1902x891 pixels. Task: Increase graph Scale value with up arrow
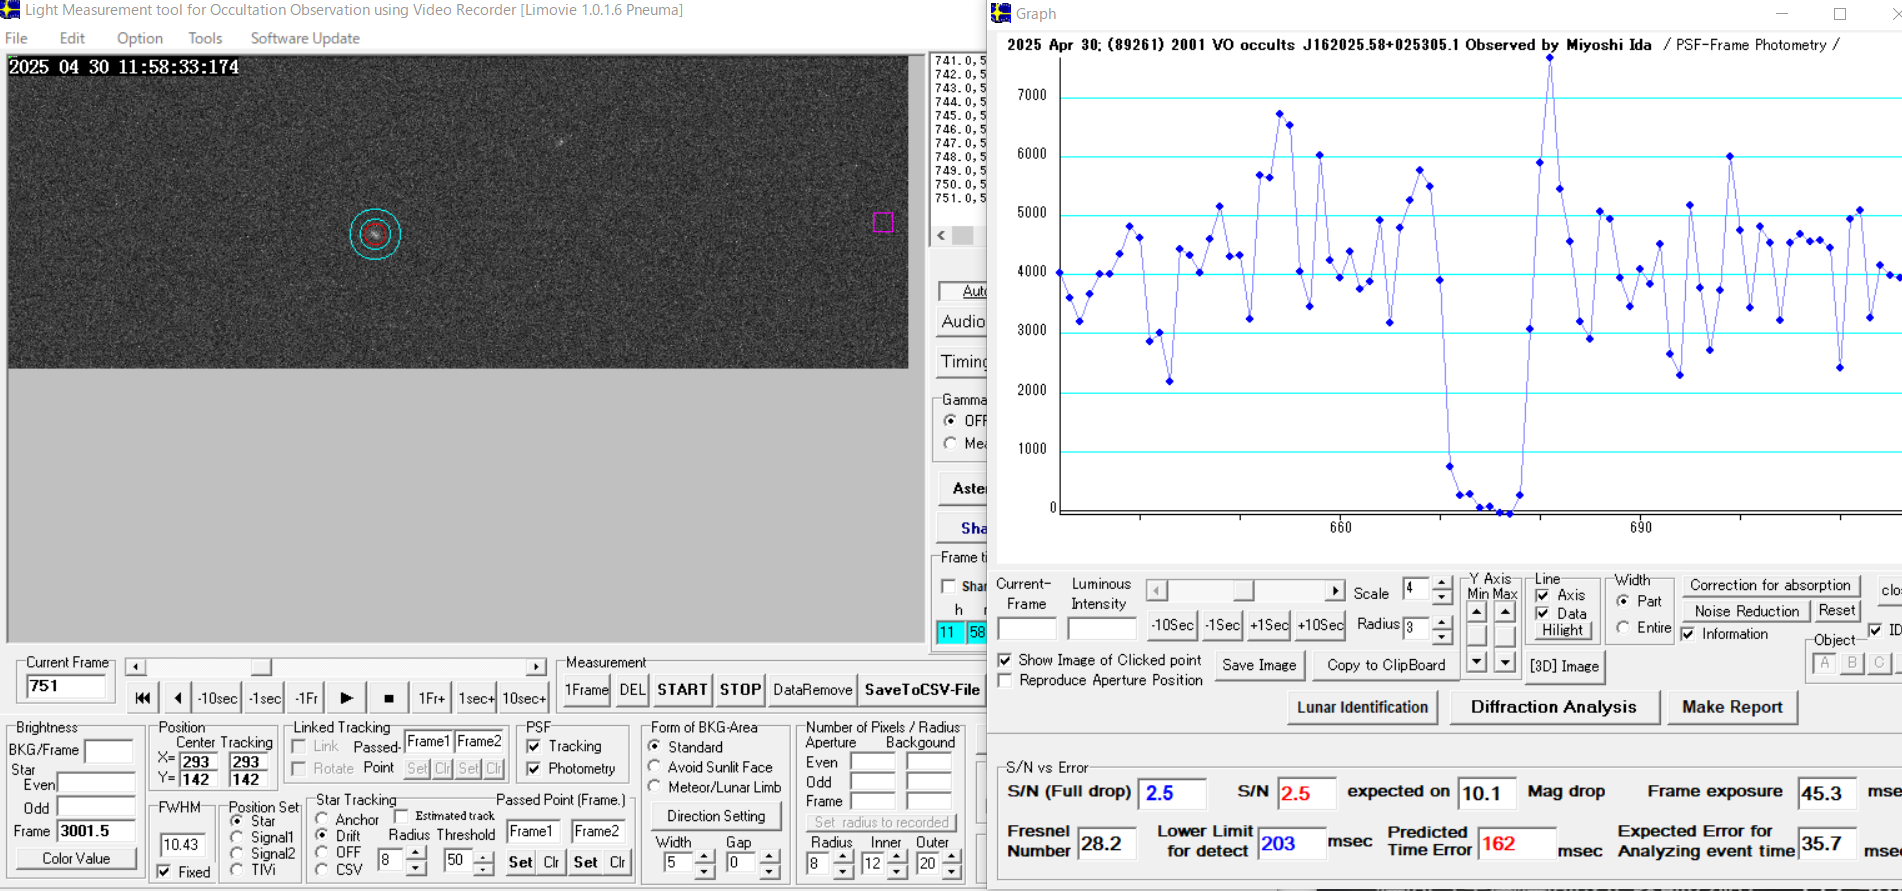point(1441,582)
